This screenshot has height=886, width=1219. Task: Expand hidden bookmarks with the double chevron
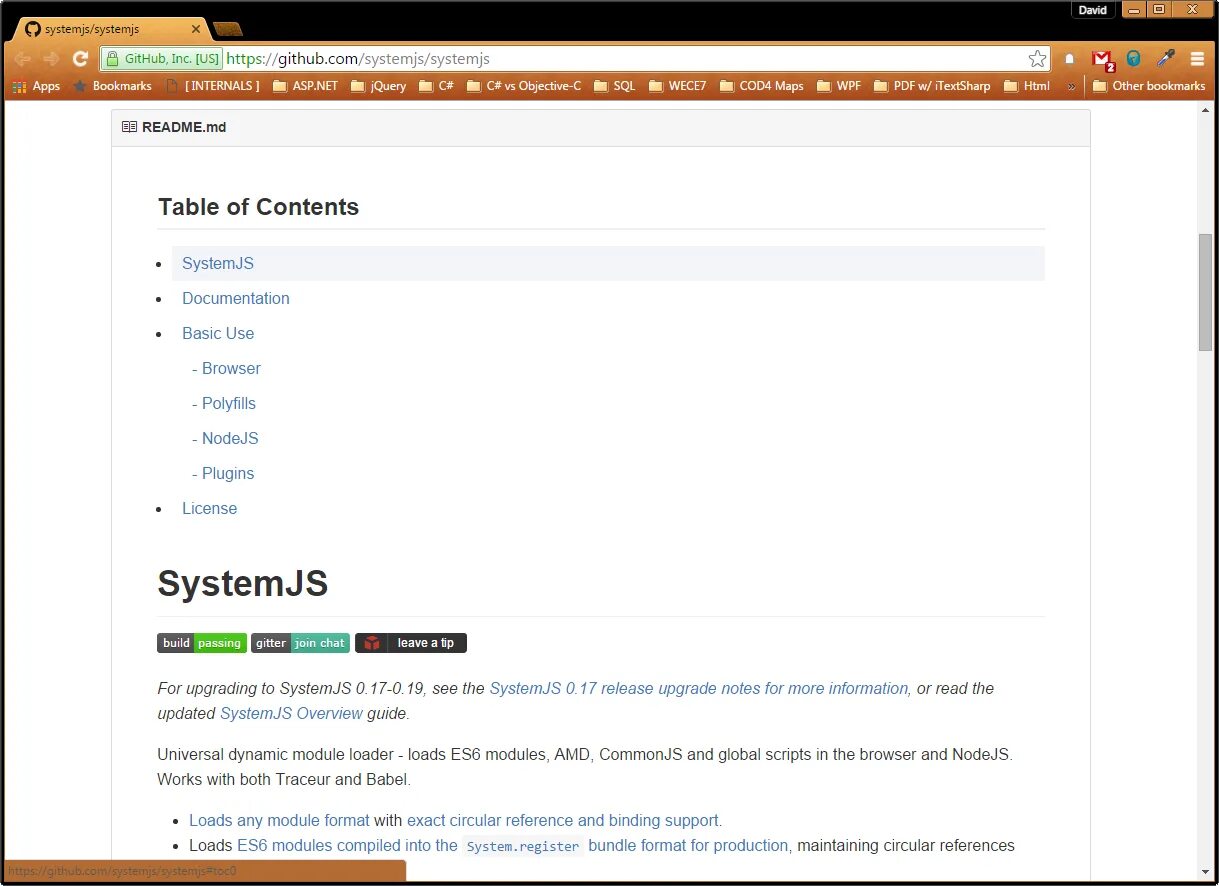point(1071,86)
